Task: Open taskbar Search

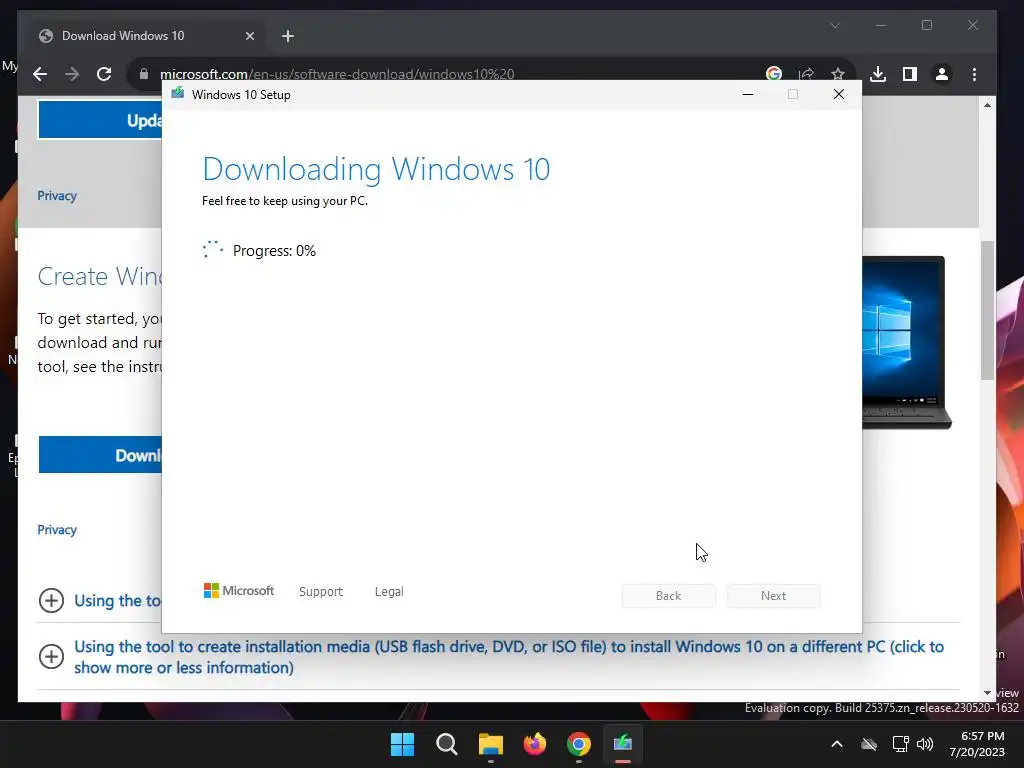Action: 447,744
